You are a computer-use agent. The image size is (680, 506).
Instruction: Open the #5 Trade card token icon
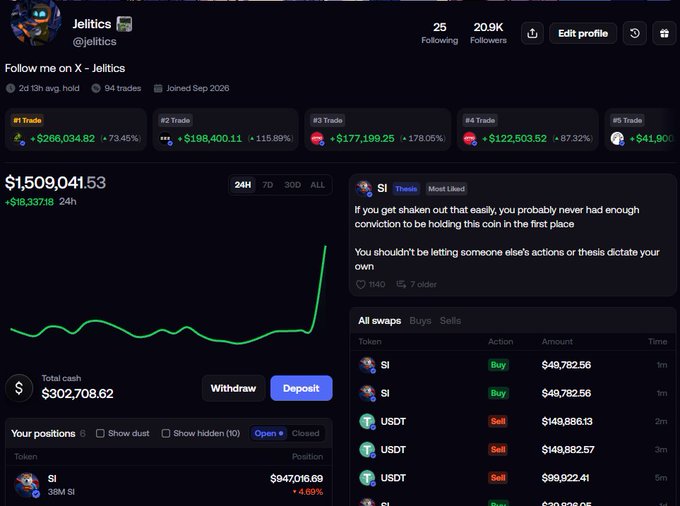pos(617,139)
